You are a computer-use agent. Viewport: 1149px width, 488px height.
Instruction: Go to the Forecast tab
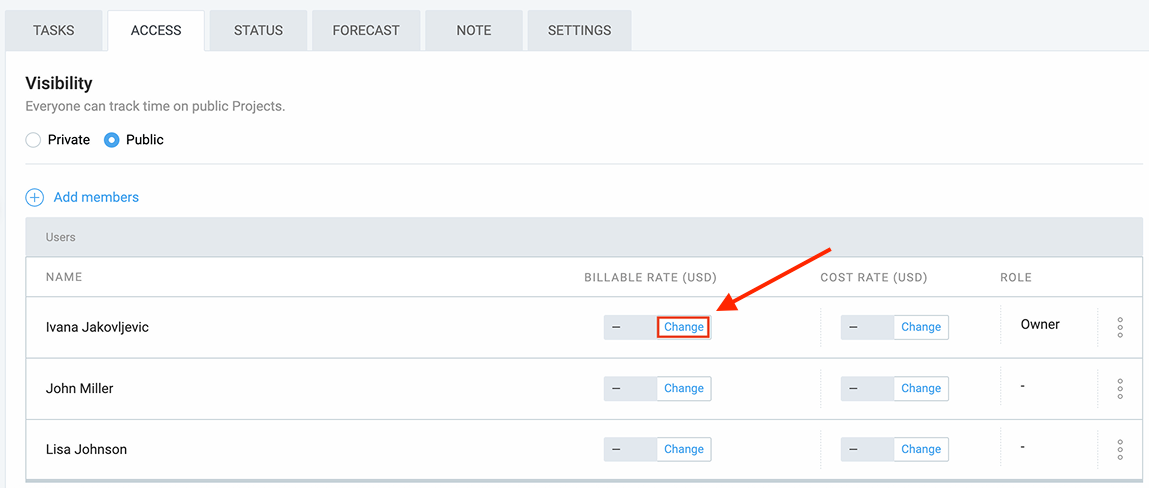[x=367, y=30]
